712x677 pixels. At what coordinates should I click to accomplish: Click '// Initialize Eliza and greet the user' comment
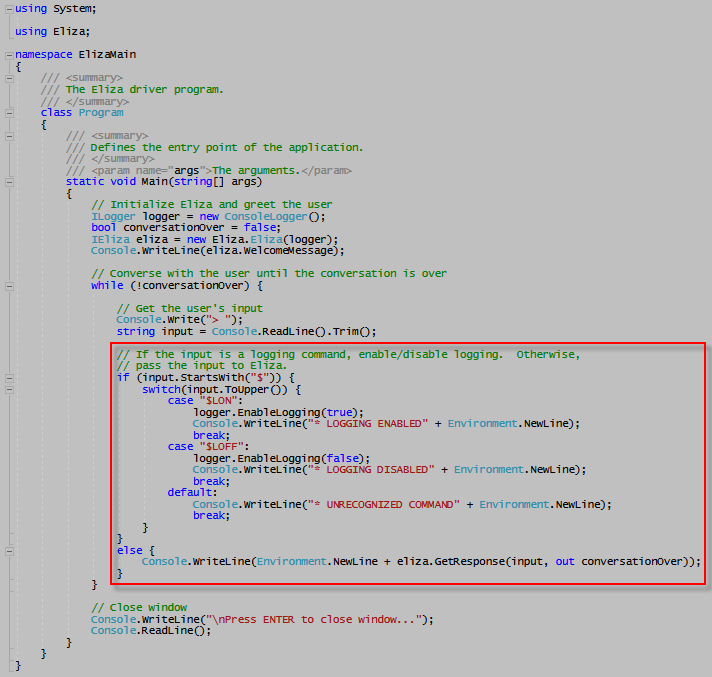coord(212,205)
